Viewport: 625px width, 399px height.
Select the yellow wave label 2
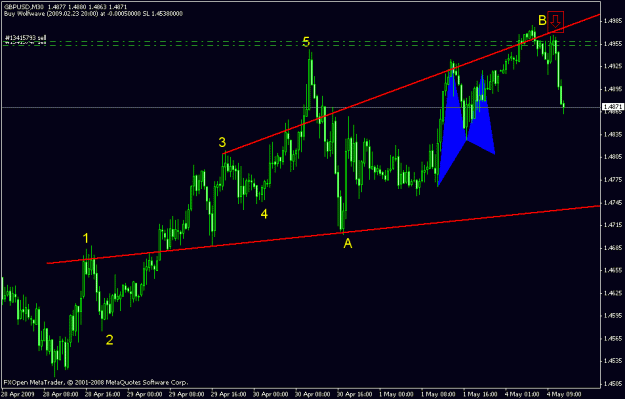pos(109,340)
